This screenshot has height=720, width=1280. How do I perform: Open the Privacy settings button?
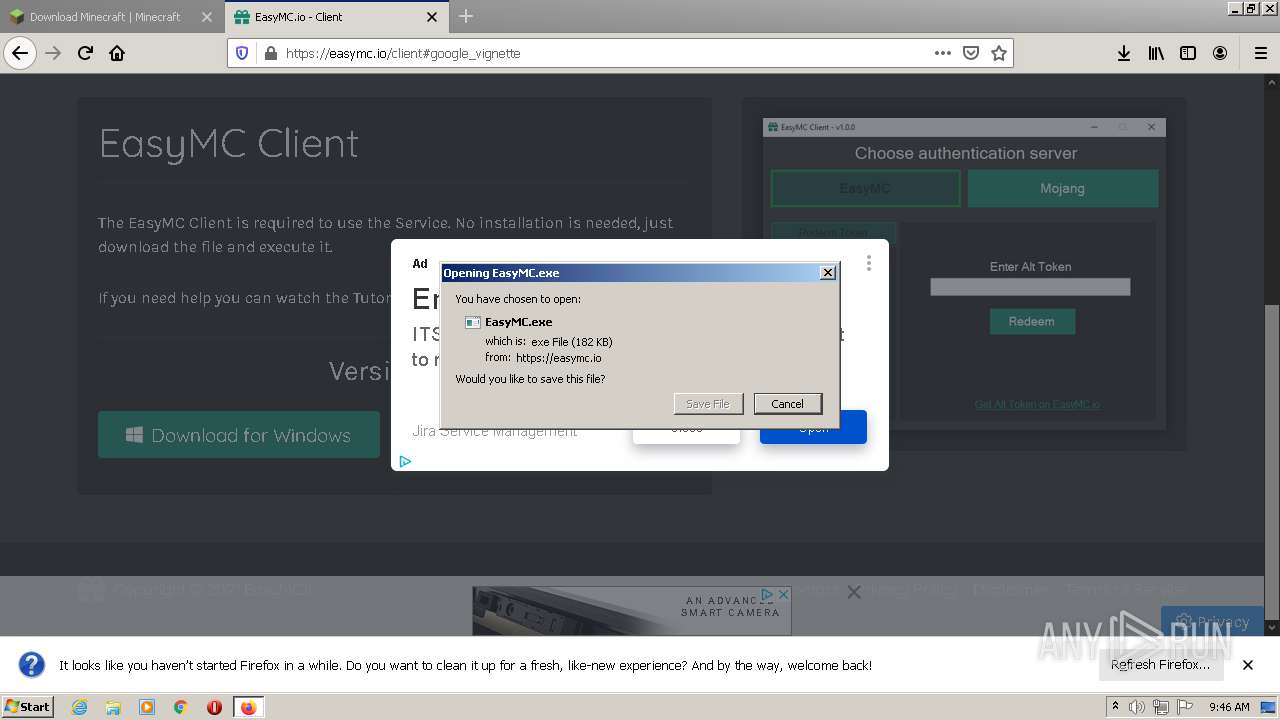[x=1213, y=622]
